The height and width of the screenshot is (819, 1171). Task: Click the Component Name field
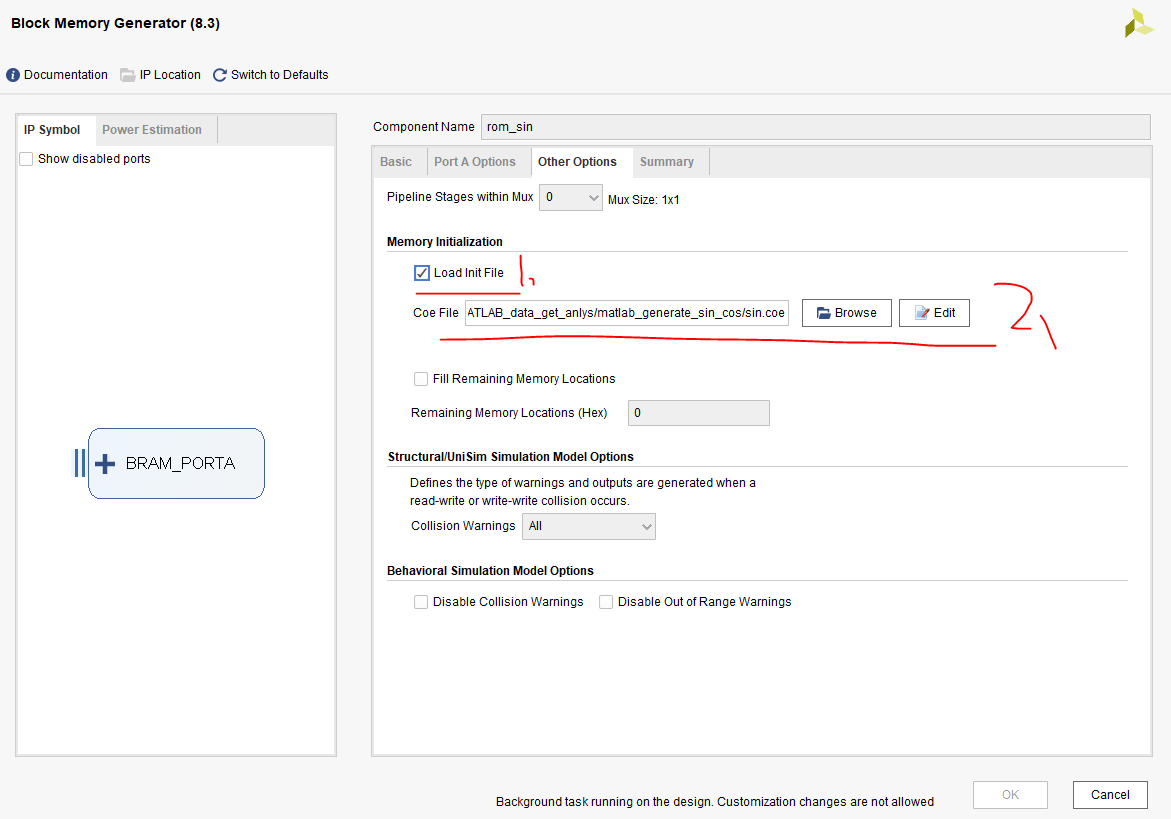click(x=815, y=127)
